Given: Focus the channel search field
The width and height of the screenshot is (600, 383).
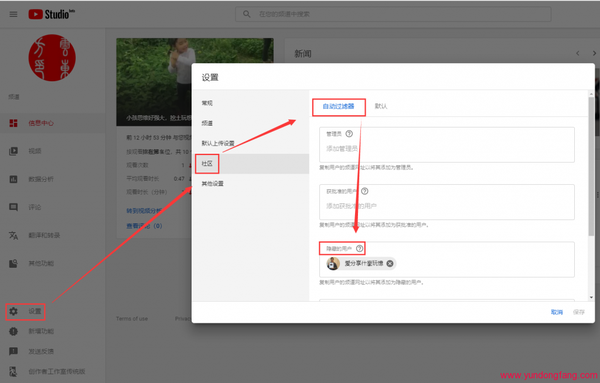Looking at the screenshot, I should tap(393, 14).
